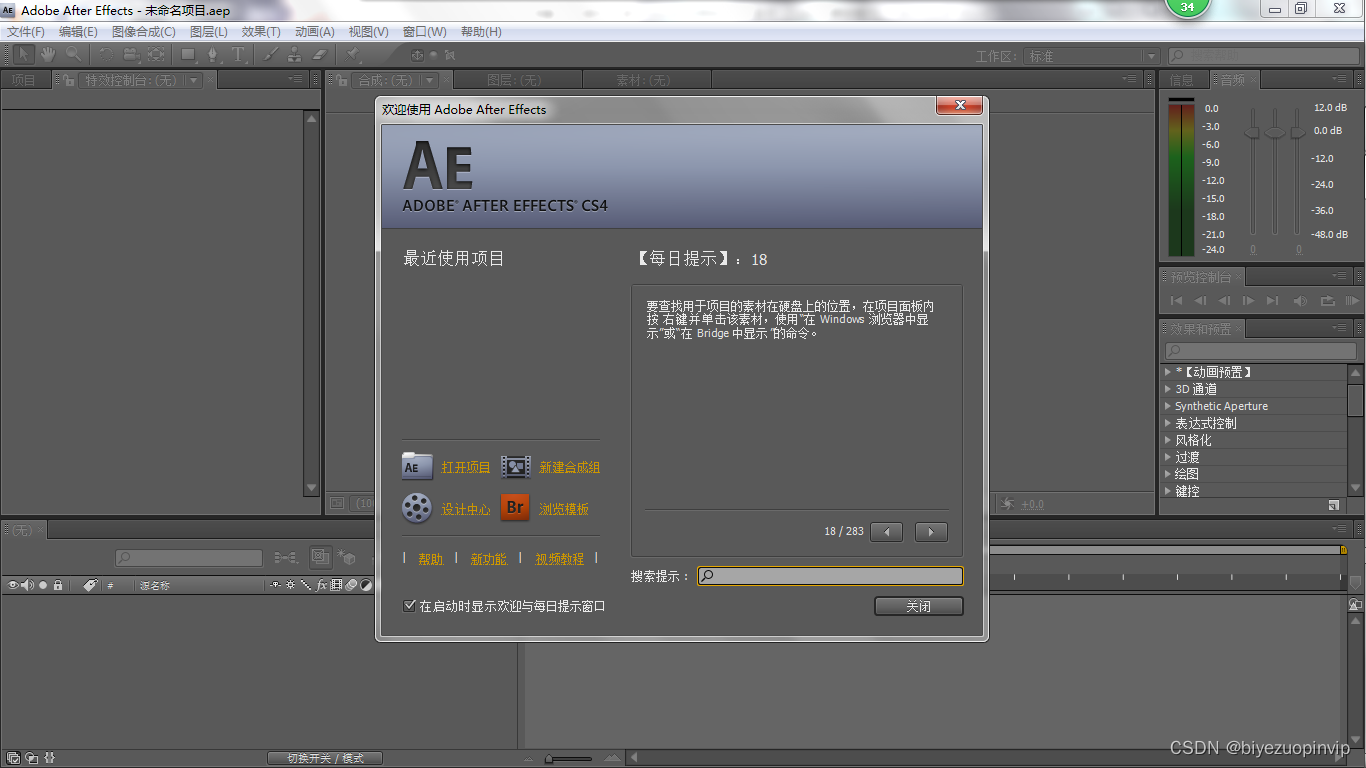Select the Unified Camera tool
This screenshot has height=768, width=1366.
[x=131, y=55]
